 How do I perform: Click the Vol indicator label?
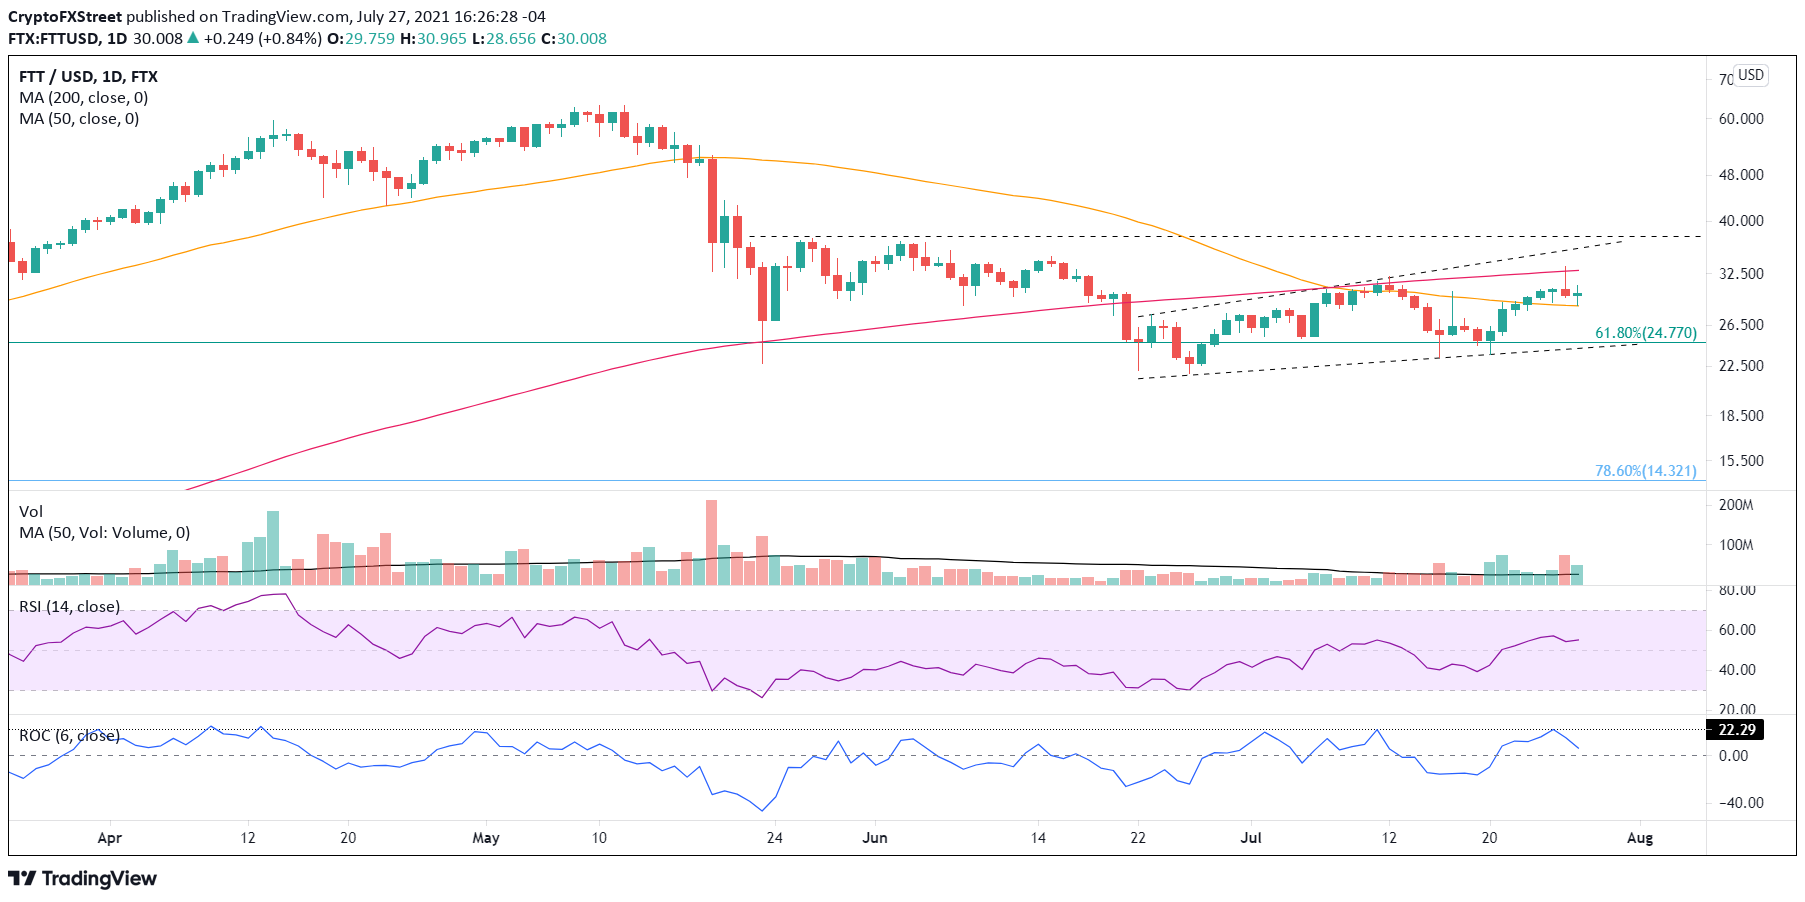click(31, 512)
